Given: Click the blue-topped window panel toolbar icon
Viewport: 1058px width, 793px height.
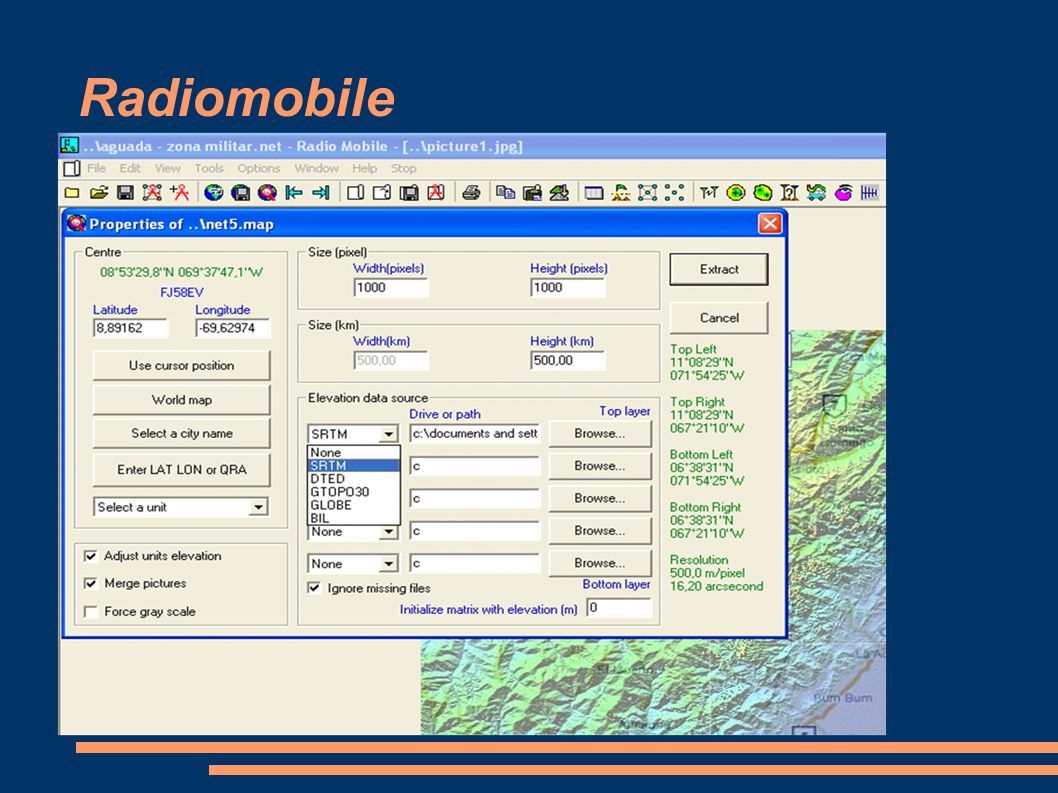Looking at the screenshot, I should point(594,193).
